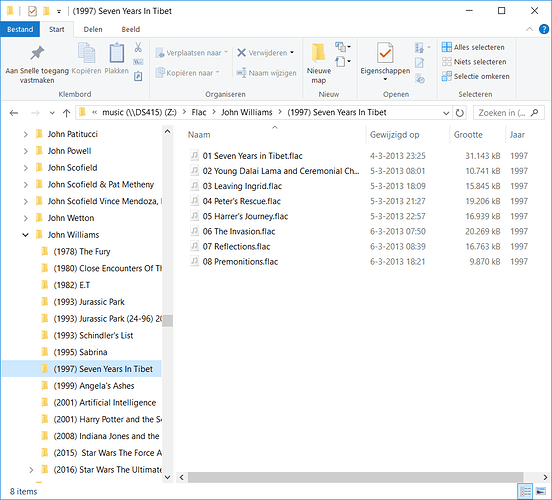Click the blue help question mark icon

click(x=544, y=29)
